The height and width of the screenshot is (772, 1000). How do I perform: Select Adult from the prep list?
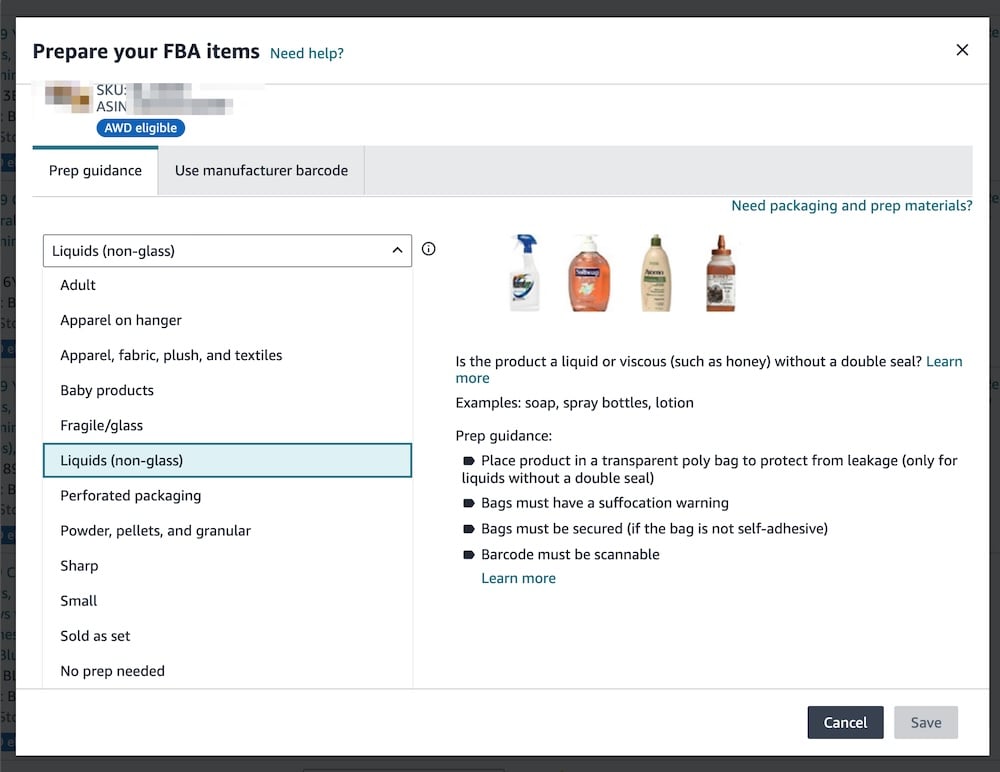(x=78, y=285)
